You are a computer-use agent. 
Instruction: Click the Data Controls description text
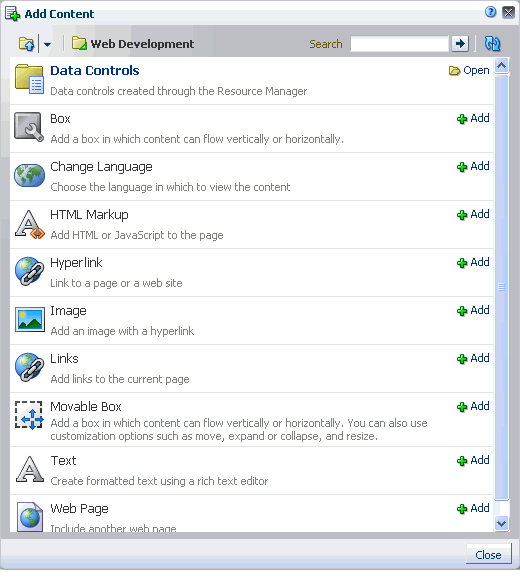coord(179,91)
